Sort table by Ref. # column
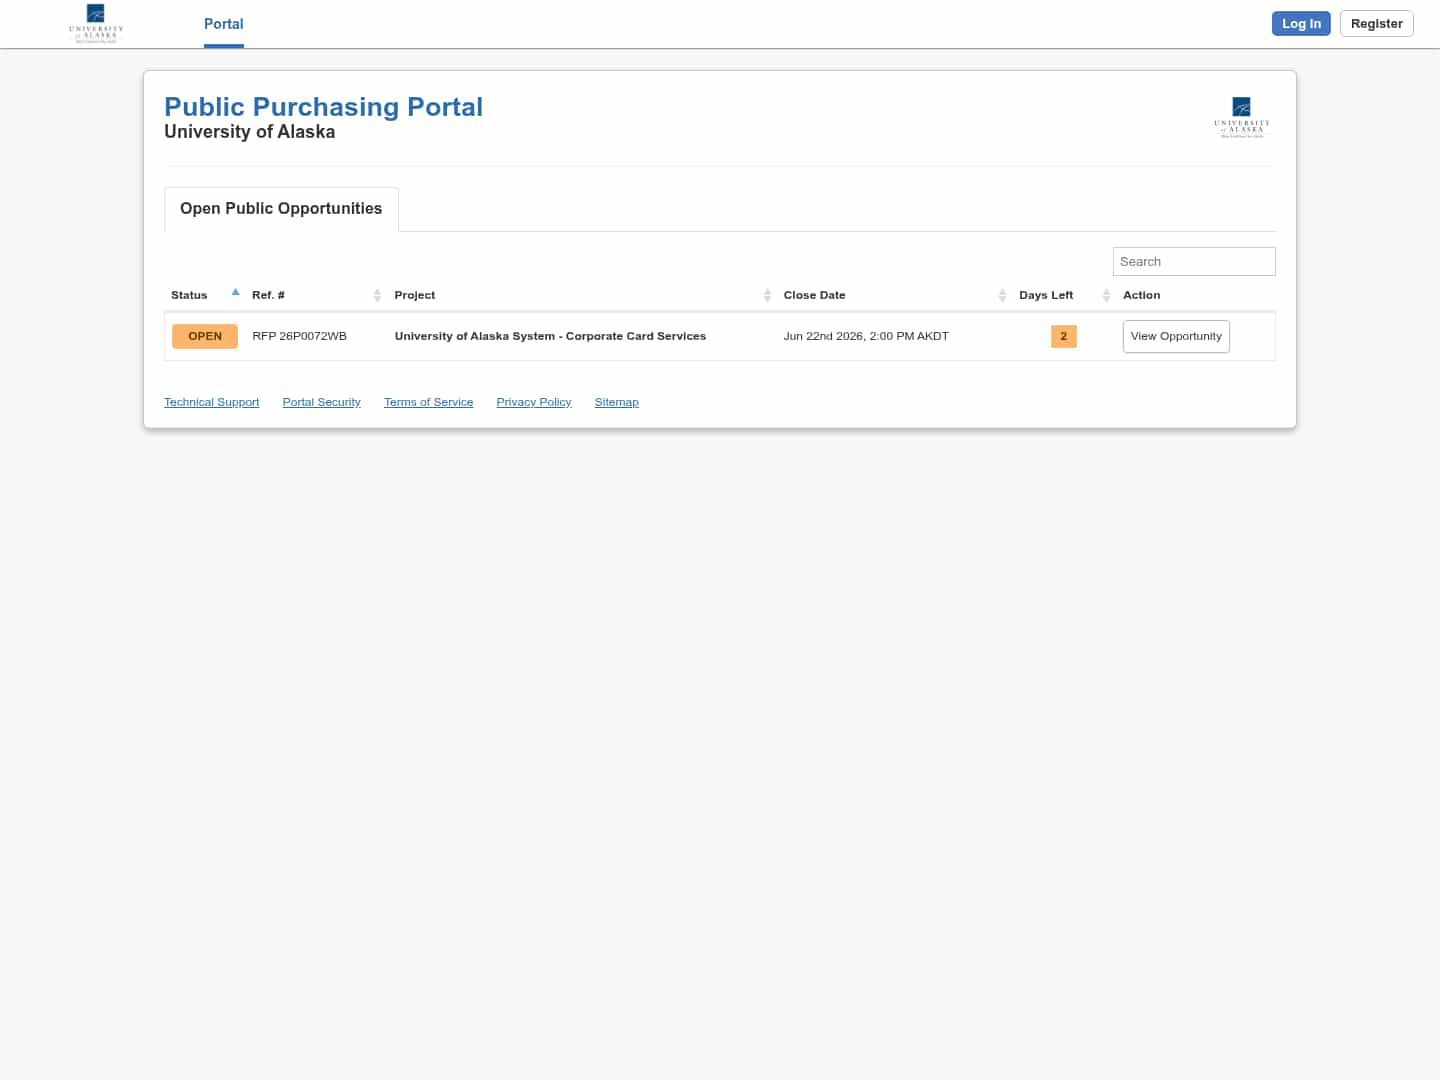The height and width of the screenshot is (1080, 1440). pyautogui.click(x=316, y=295)
